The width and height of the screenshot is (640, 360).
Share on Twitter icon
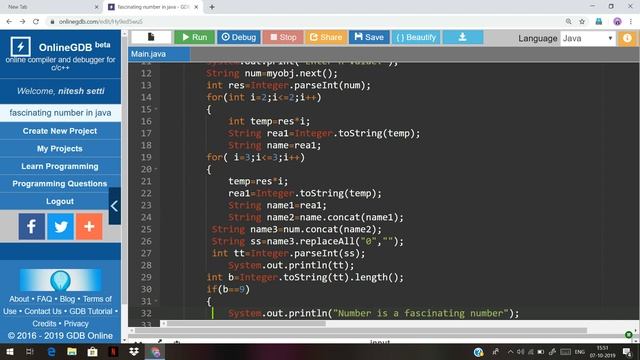60,226
